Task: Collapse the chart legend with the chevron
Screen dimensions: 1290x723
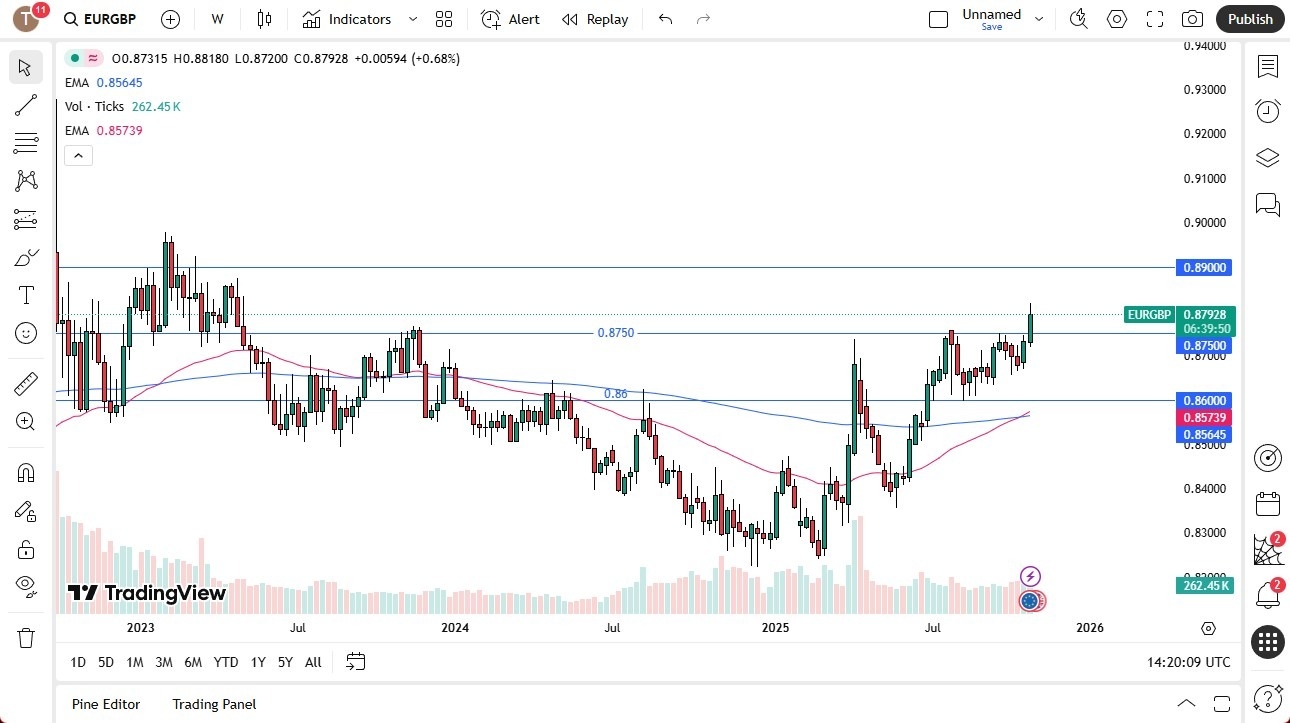Action: (78, 155)
